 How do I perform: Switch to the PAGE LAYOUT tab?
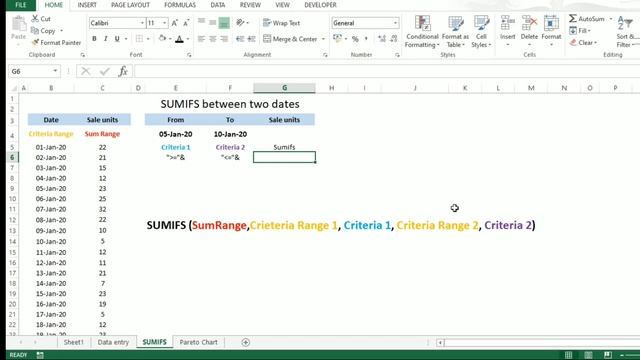[x=130, y=5]
